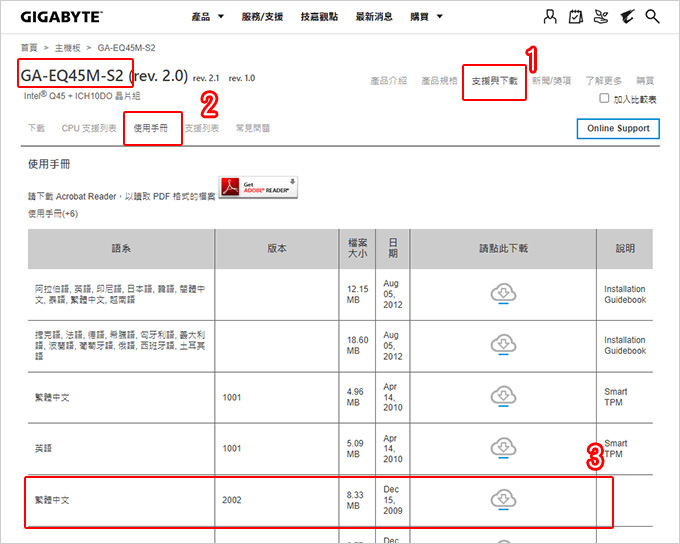Switch to the 新聞/獎項 tab
The width and height of the screenshot is (680, 544).
[552, 81]
